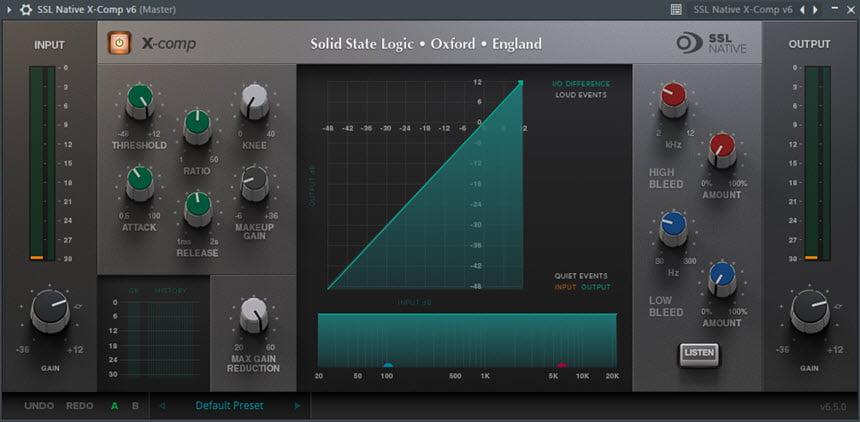Click the Output level meter
860x422 pixels.
tap(817, 164)
